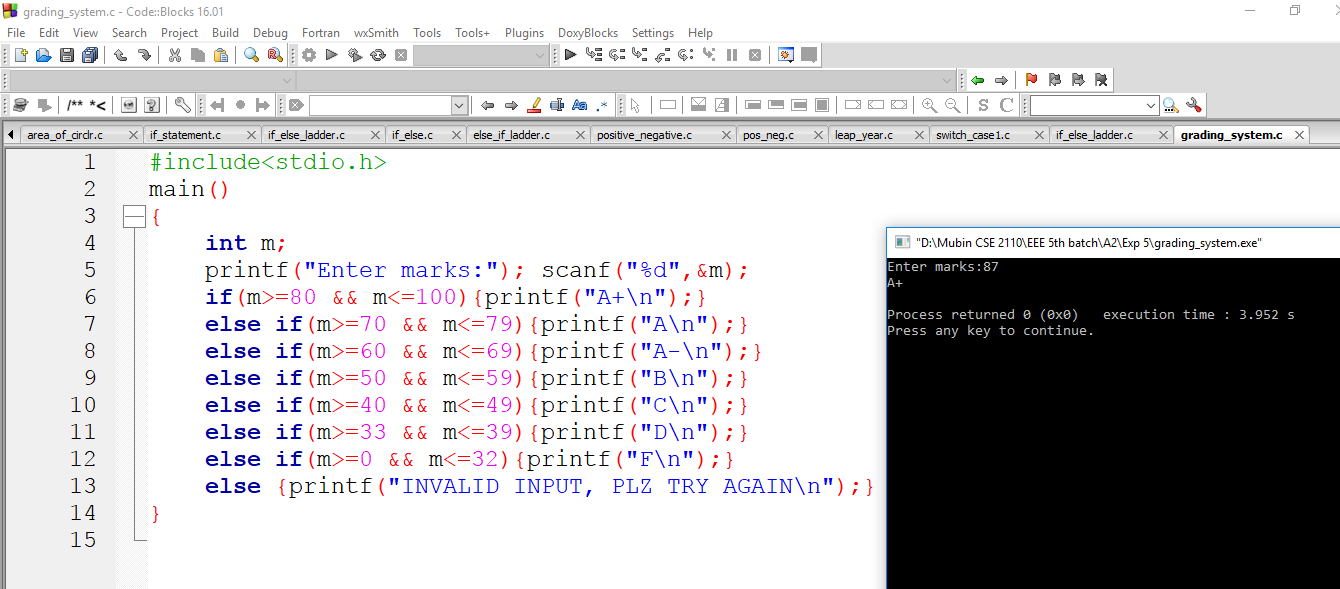The height and width of the screenshot is (589, 1340).
Task: Click the Paste icon in the main toolbar
Action: tap(219, 55)
